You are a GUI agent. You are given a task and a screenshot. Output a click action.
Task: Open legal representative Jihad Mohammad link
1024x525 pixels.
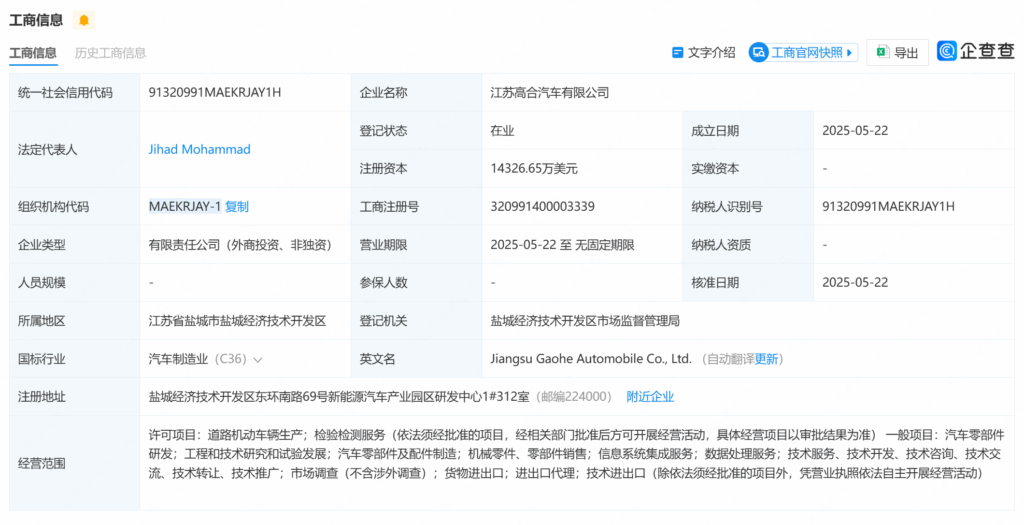(199, 149)
